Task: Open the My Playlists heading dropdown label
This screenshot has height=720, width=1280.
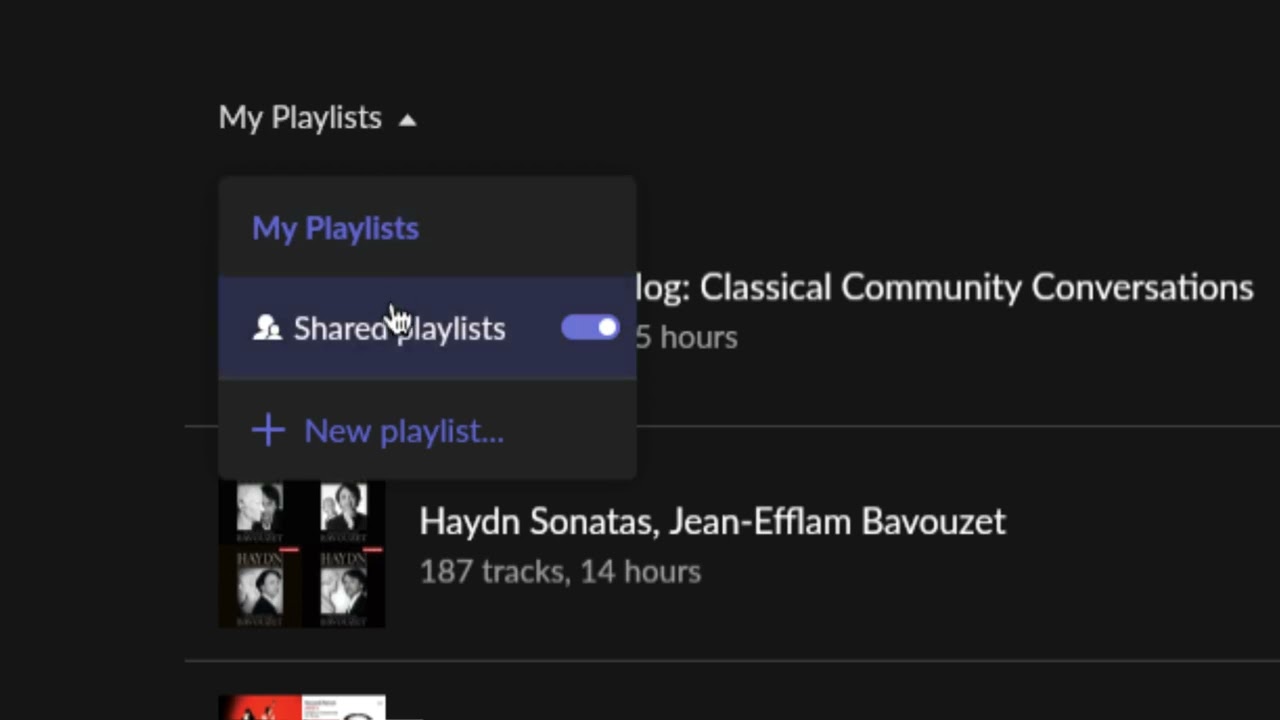Action: pos(300,118)
